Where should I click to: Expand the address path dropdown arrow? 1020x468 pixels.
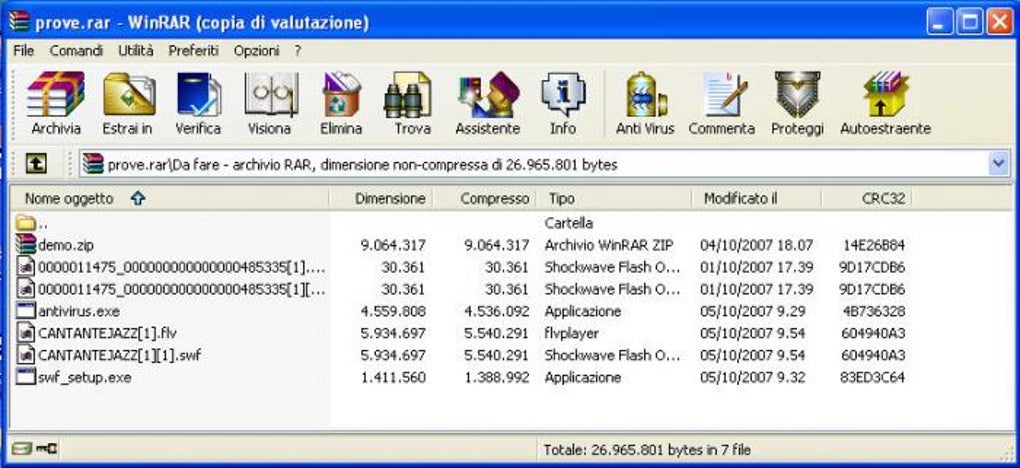pos(999,164)
